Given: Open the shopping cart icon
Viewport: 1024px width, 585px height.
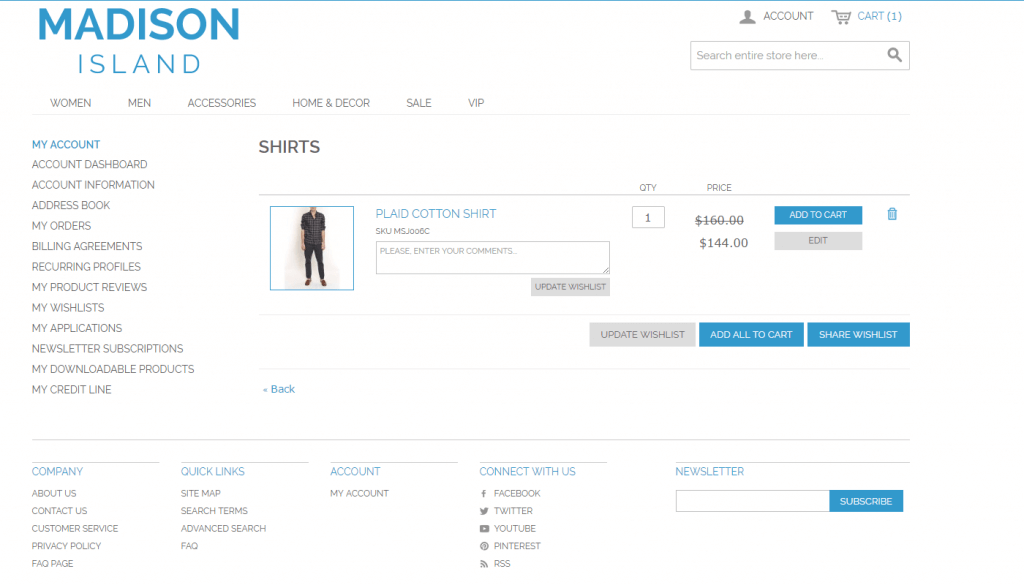Looking at the screenshot, I should pos(841,17).
